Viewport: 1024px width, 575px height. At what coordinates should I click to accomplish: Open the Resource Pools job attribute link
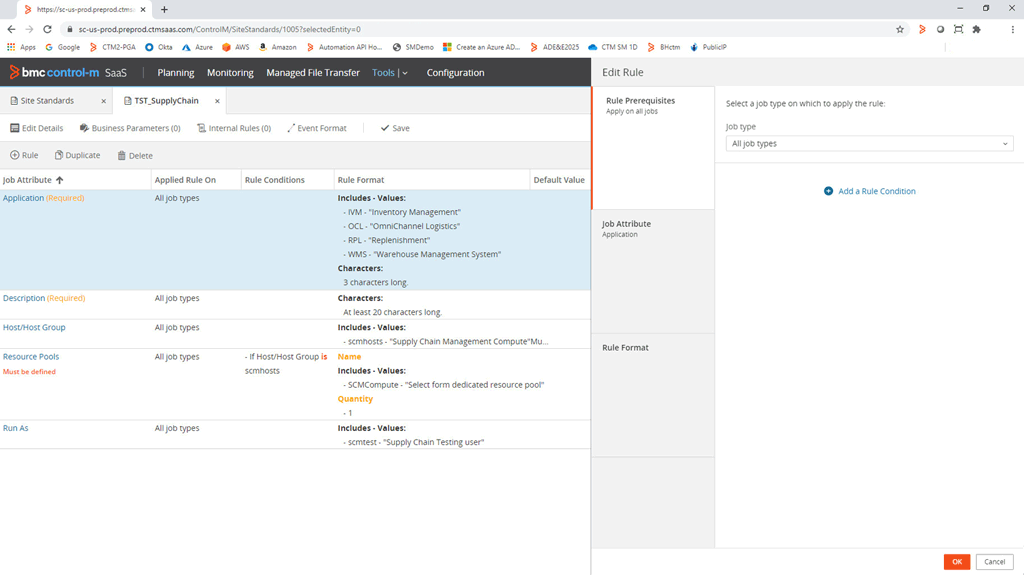pyautogui.click(x=31, y=357)
